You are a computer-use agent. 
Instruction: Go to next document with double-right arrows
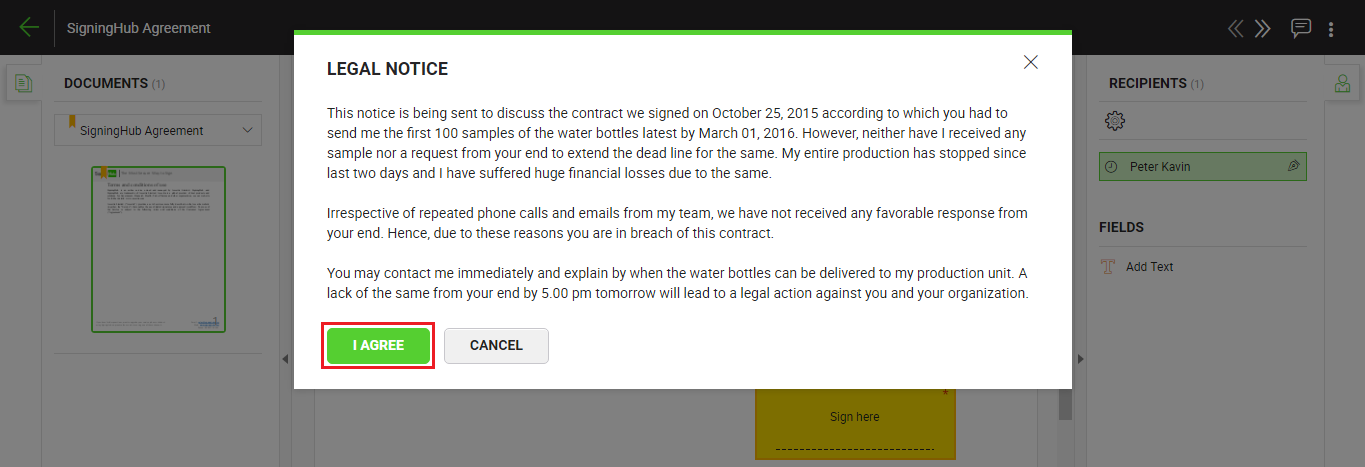click(1263, 28)
